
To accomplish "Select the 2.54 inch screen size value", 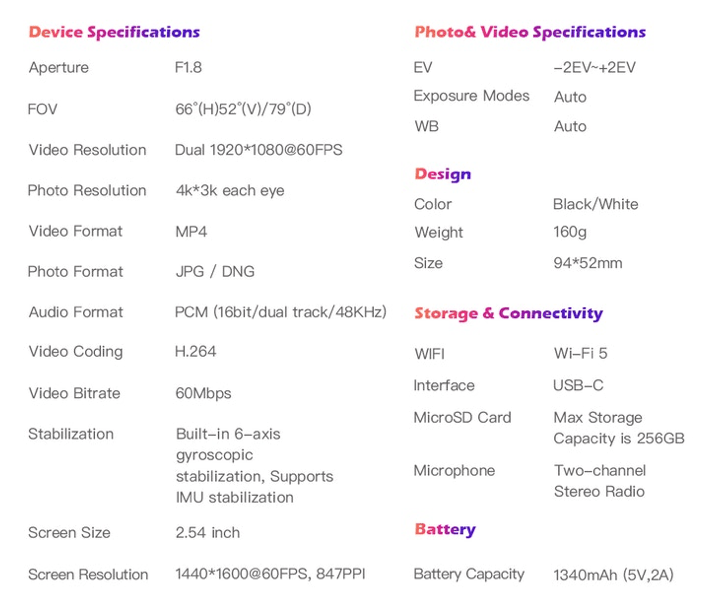I will point(208,533).
